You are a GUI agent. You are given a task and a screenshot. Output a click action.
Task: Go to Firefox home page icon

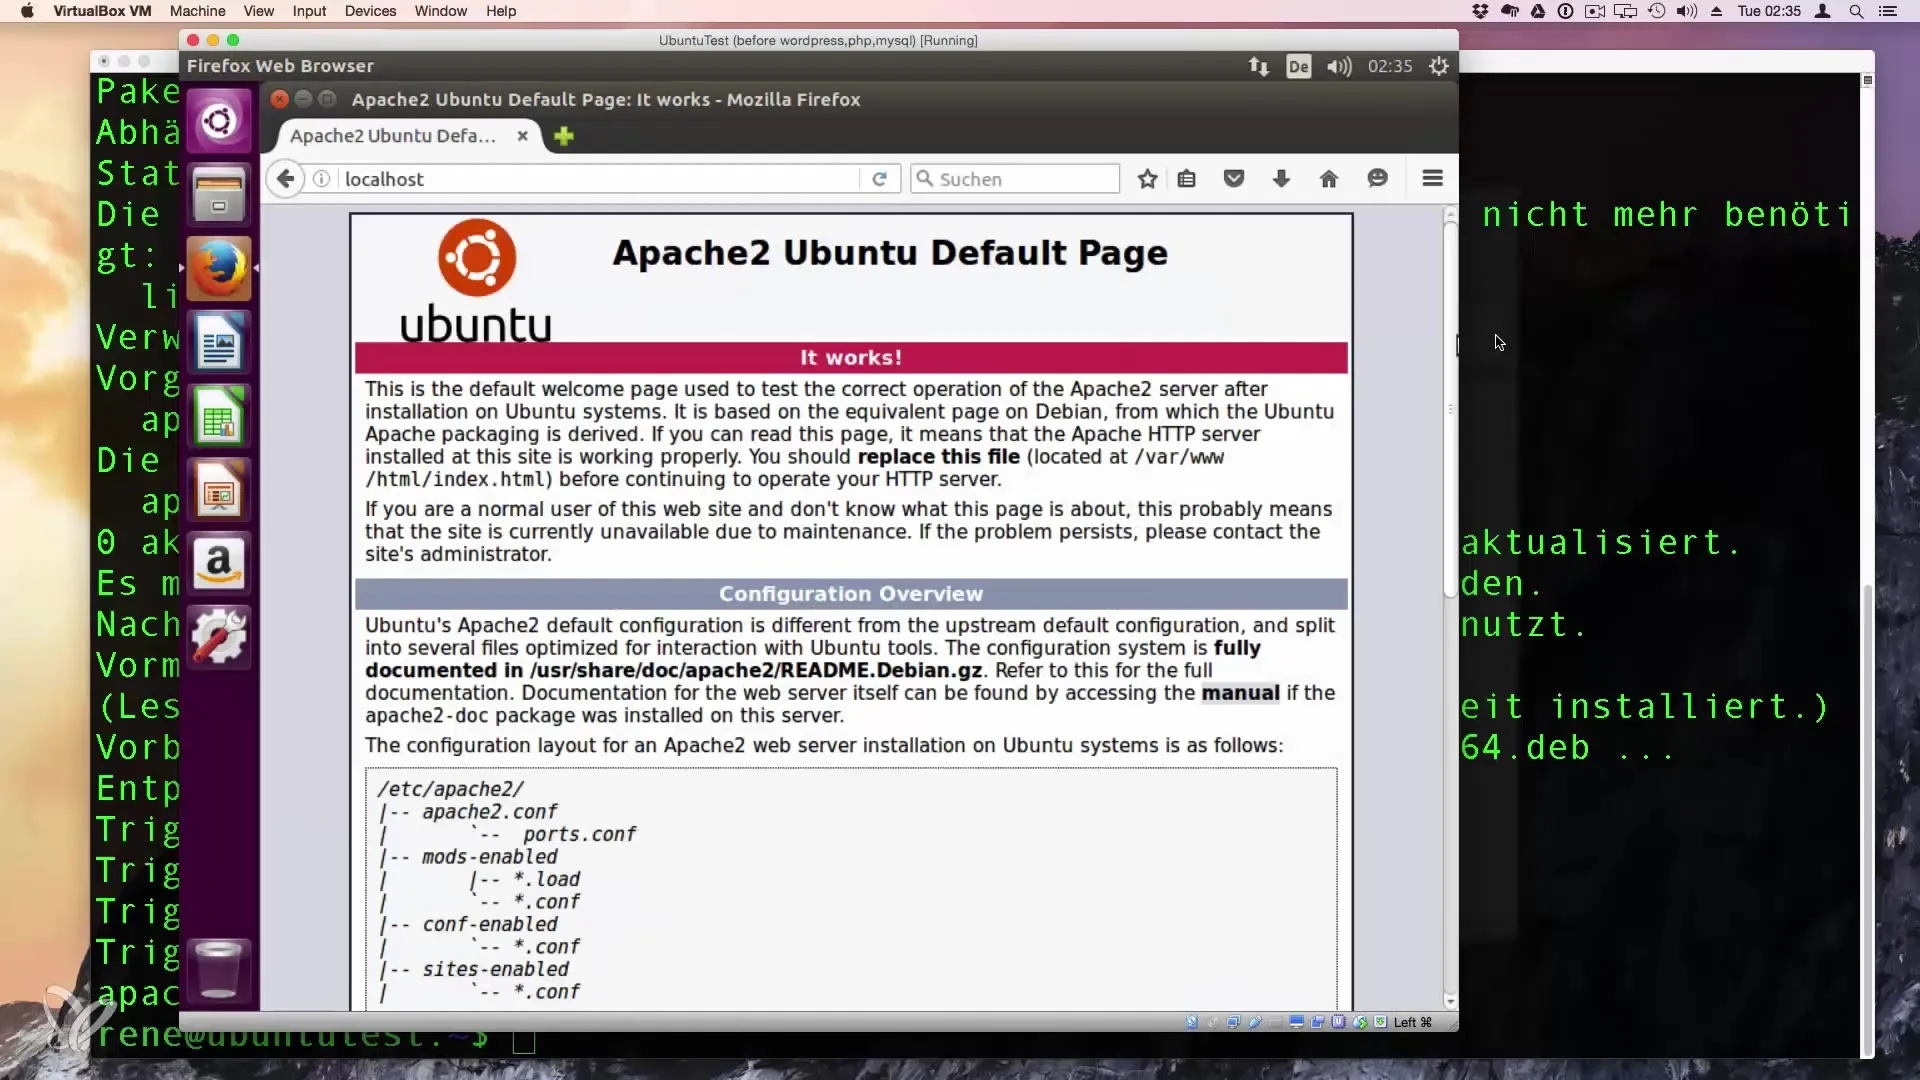tap(1329, 179)
